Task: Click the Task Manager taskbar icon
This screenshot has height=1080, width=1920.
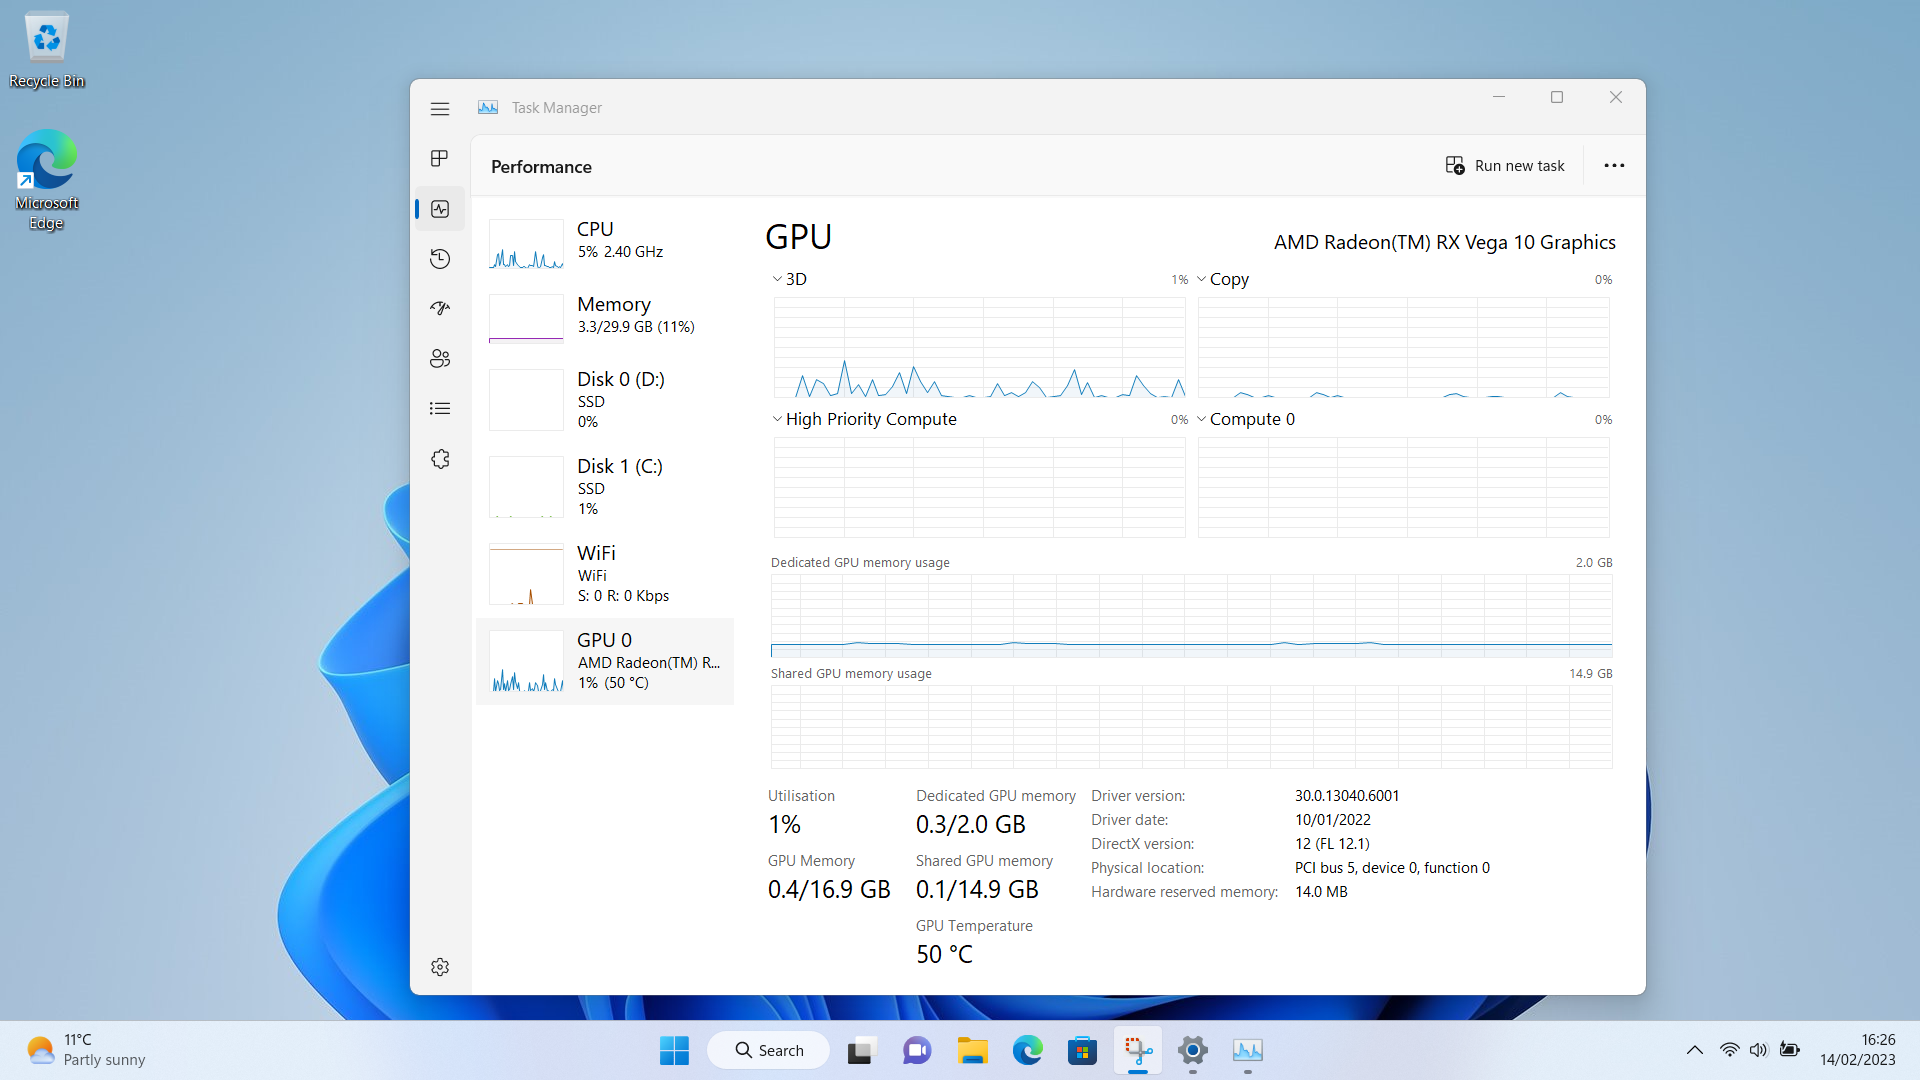Action: (1248, 1050)
